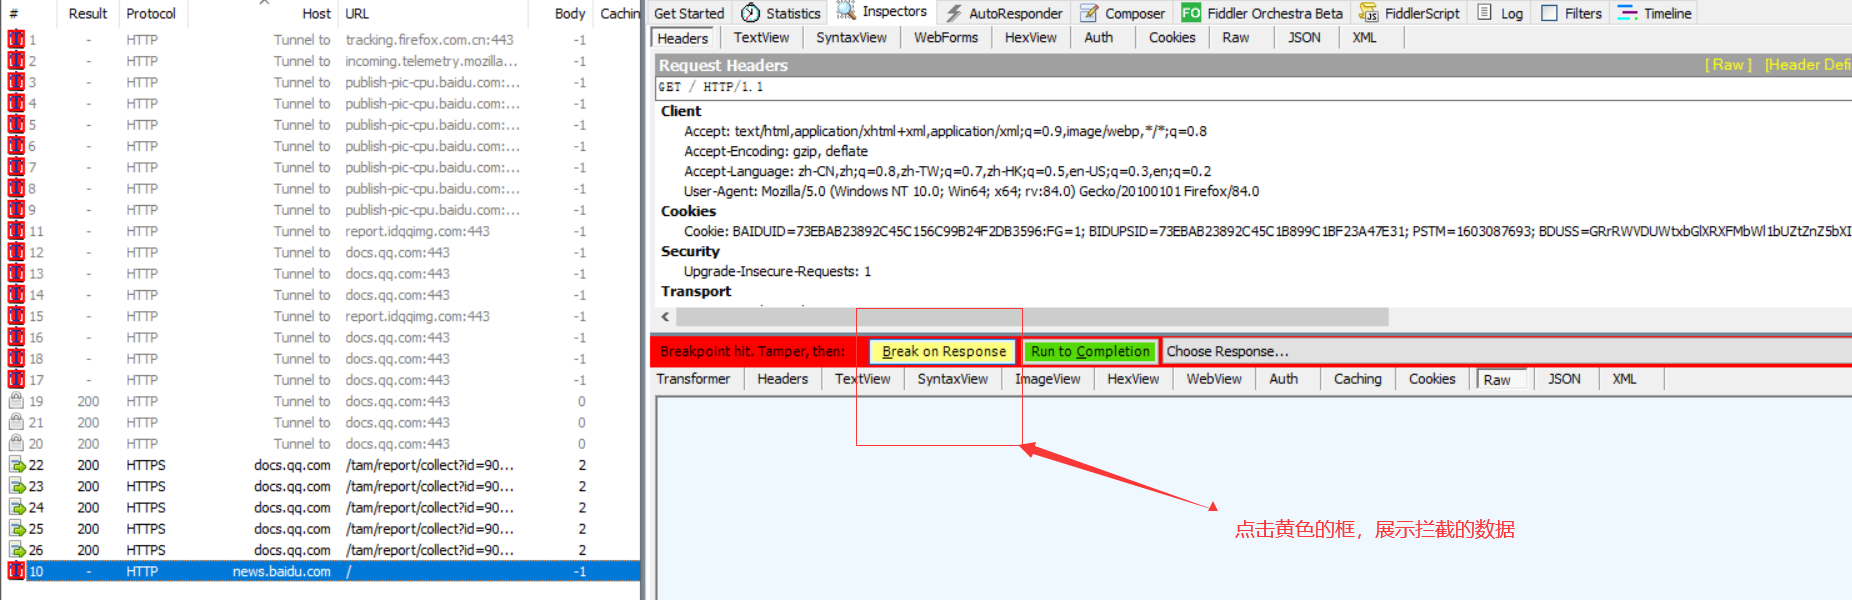
Task: Click the Break on Response button
Action: (944, 351)
